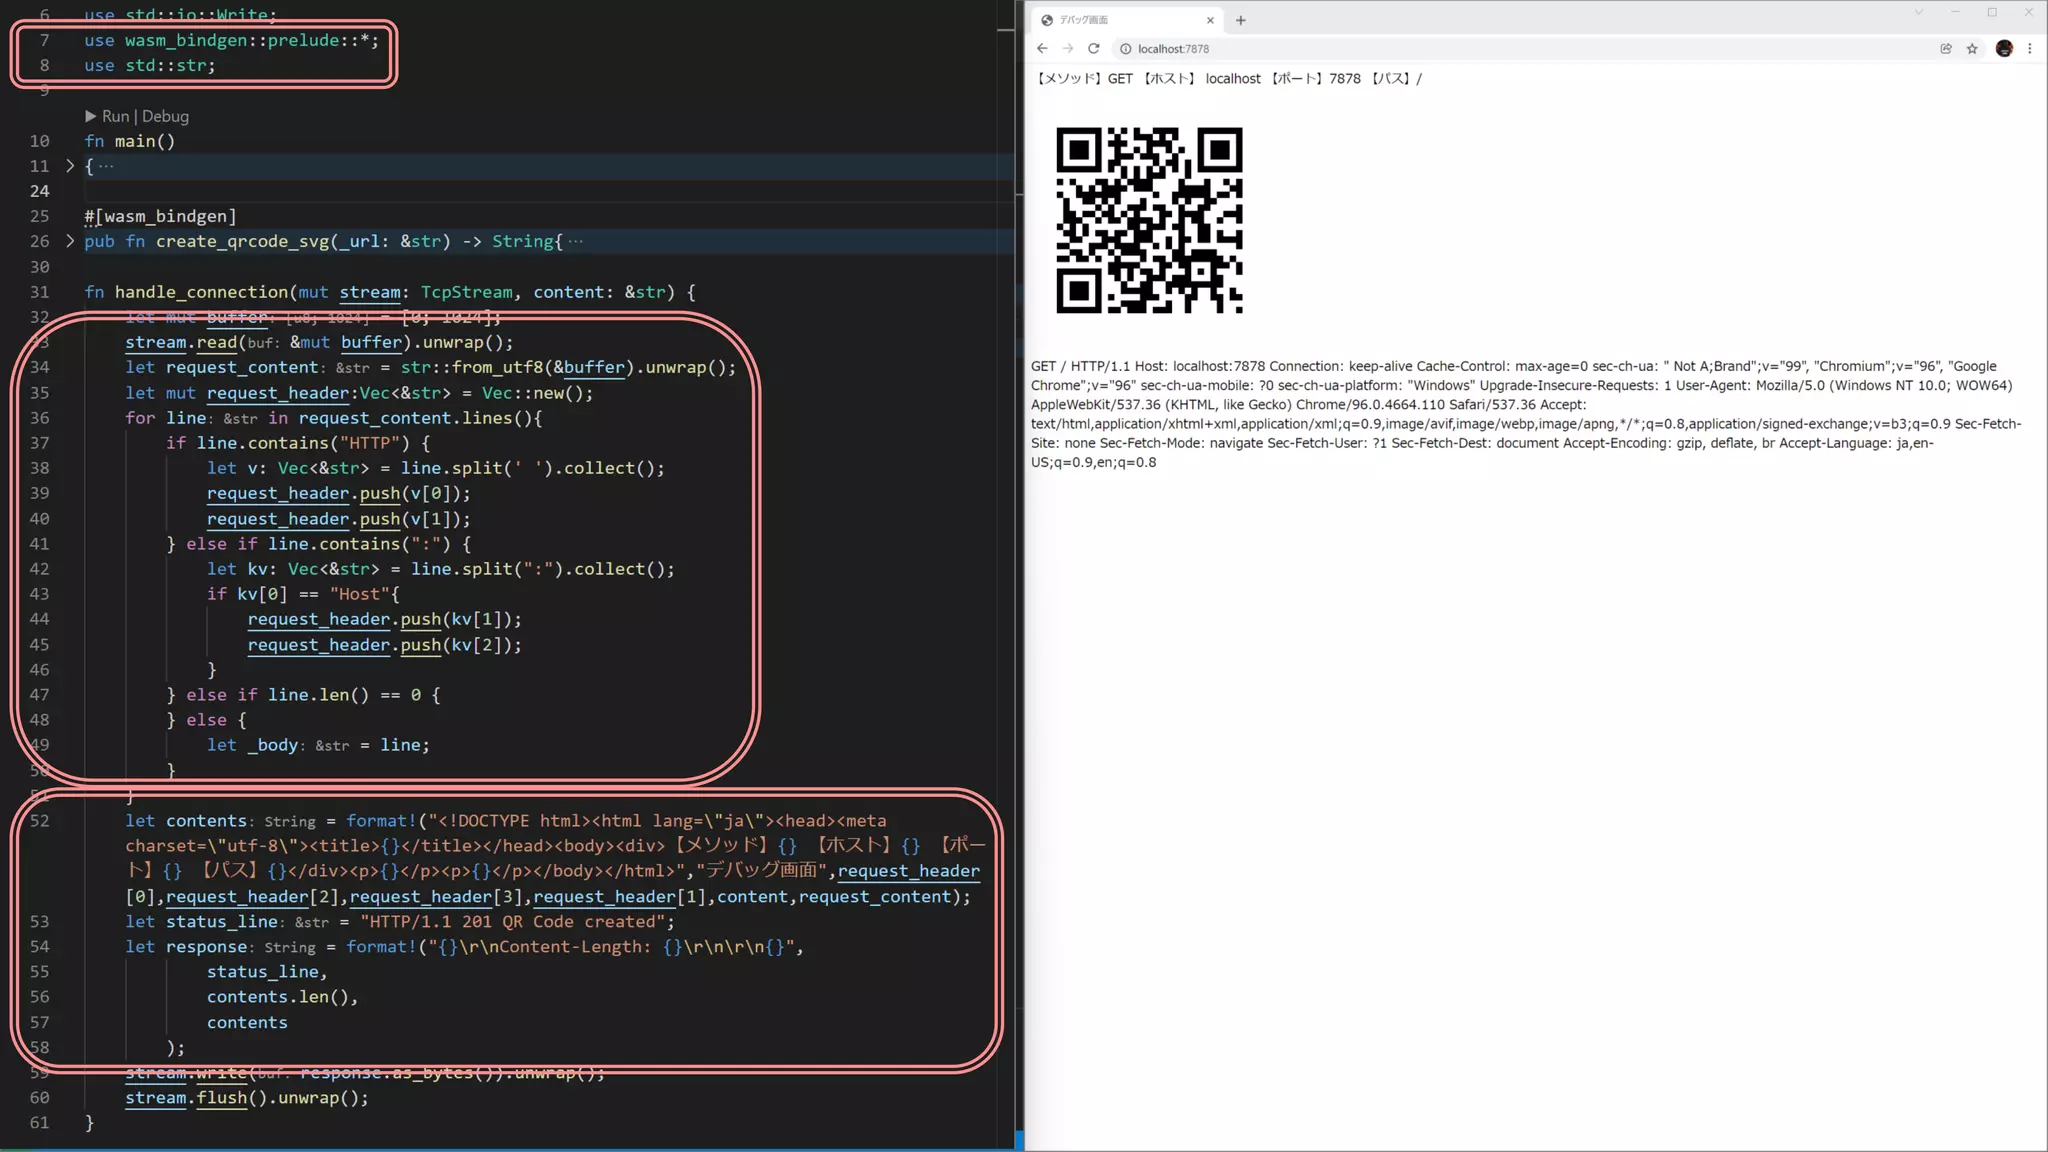The height and width of the screenshot is (1152, 2048).
Task: Expand the folded main function body
Action: [70, 166]
